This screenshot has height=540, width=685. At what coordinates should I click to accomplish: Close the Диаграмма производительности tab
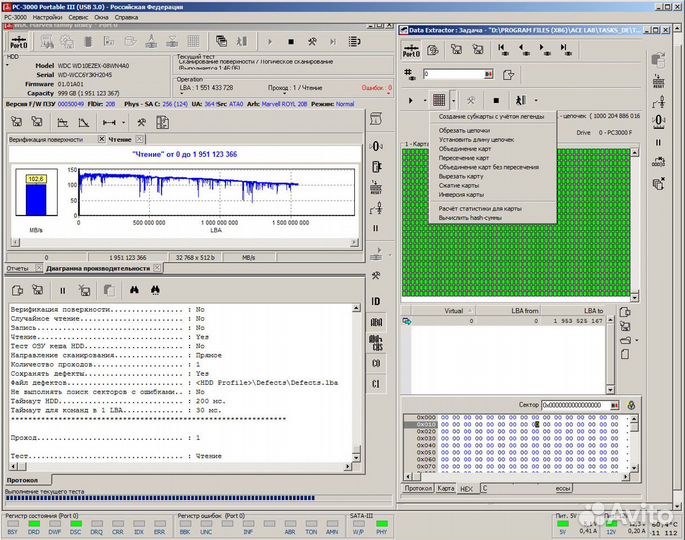pos(157,268)
